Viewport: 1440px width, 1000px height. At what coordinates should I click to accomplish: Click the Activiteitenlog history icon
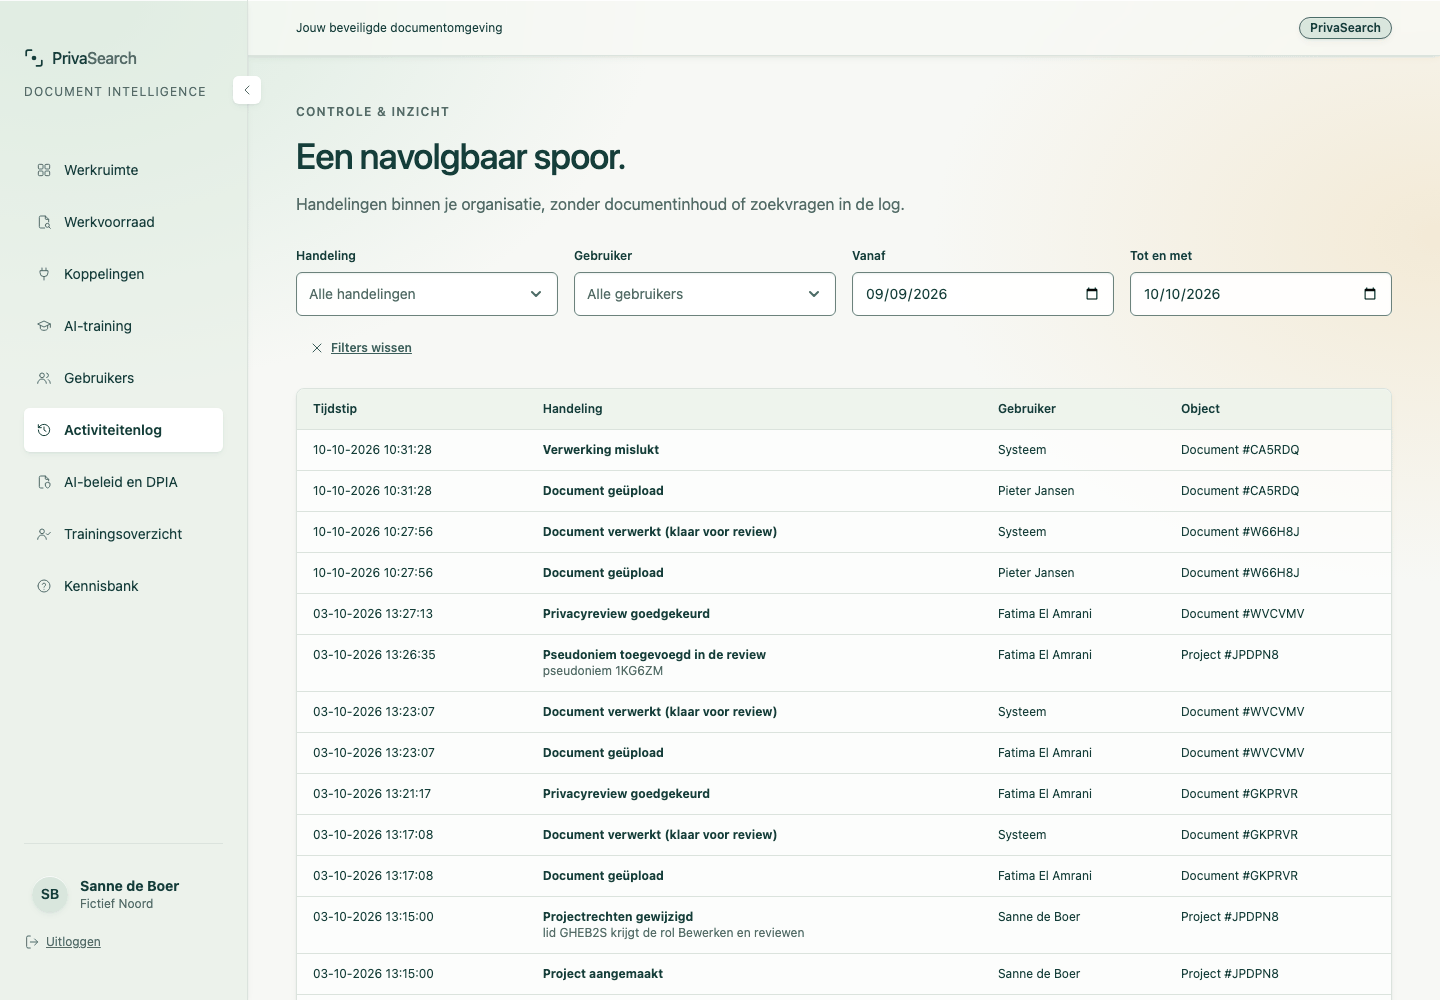pos(44,430)
